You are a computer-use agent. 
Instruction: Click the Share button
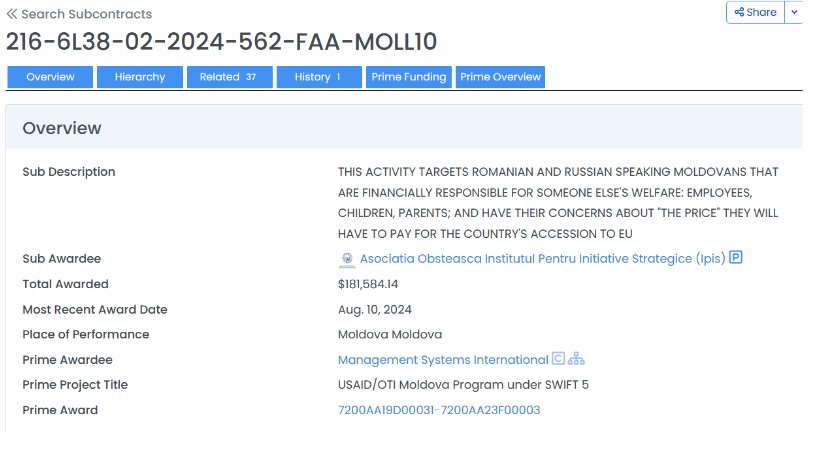(x=755, y=12)
